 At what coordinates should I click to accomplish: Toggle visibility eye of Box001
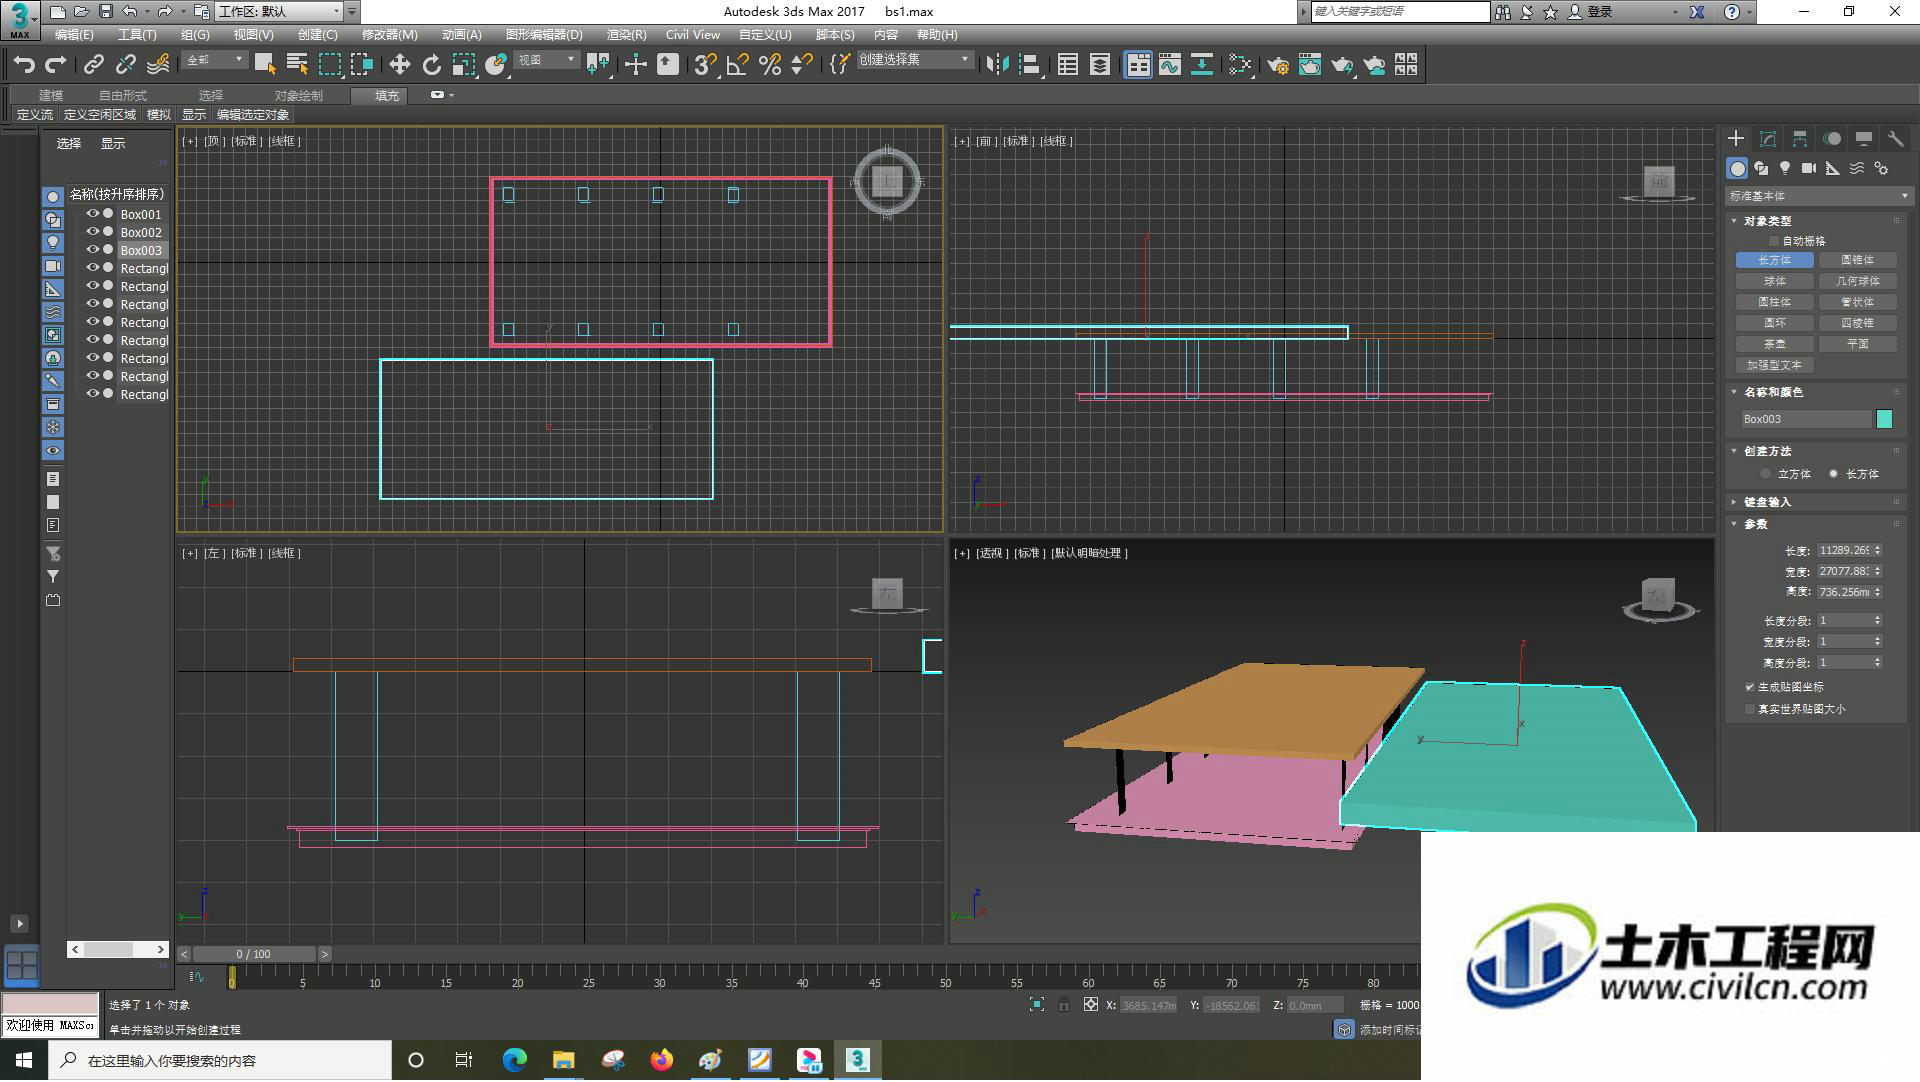93,214
